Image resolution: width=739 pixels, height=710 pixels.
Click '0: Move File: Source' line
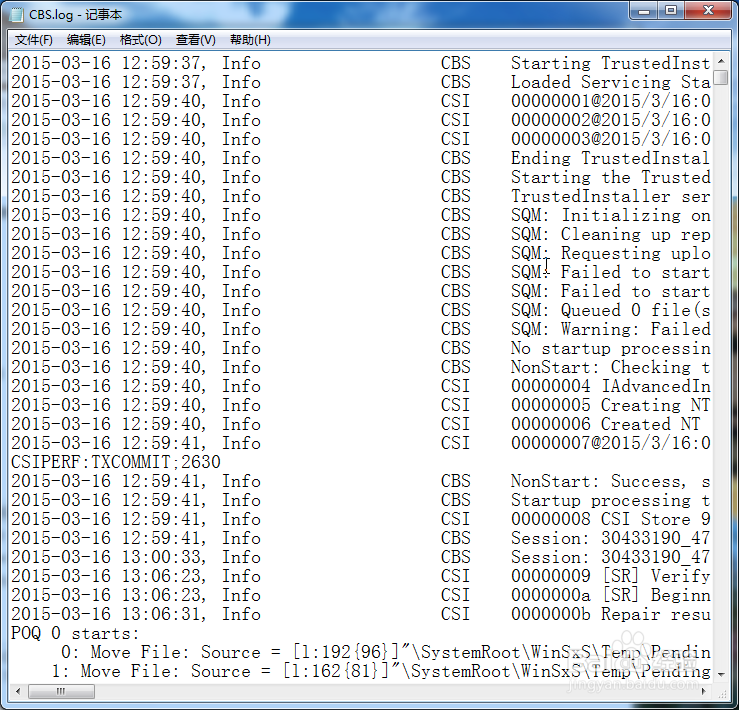pos(386,652)
